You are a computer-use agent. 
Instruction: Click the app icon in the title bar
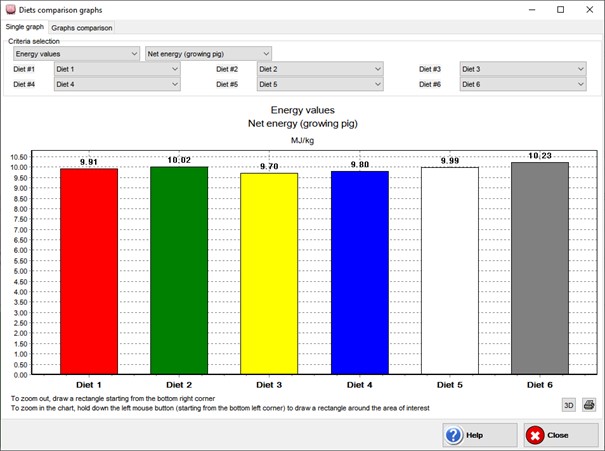(10, 10)
